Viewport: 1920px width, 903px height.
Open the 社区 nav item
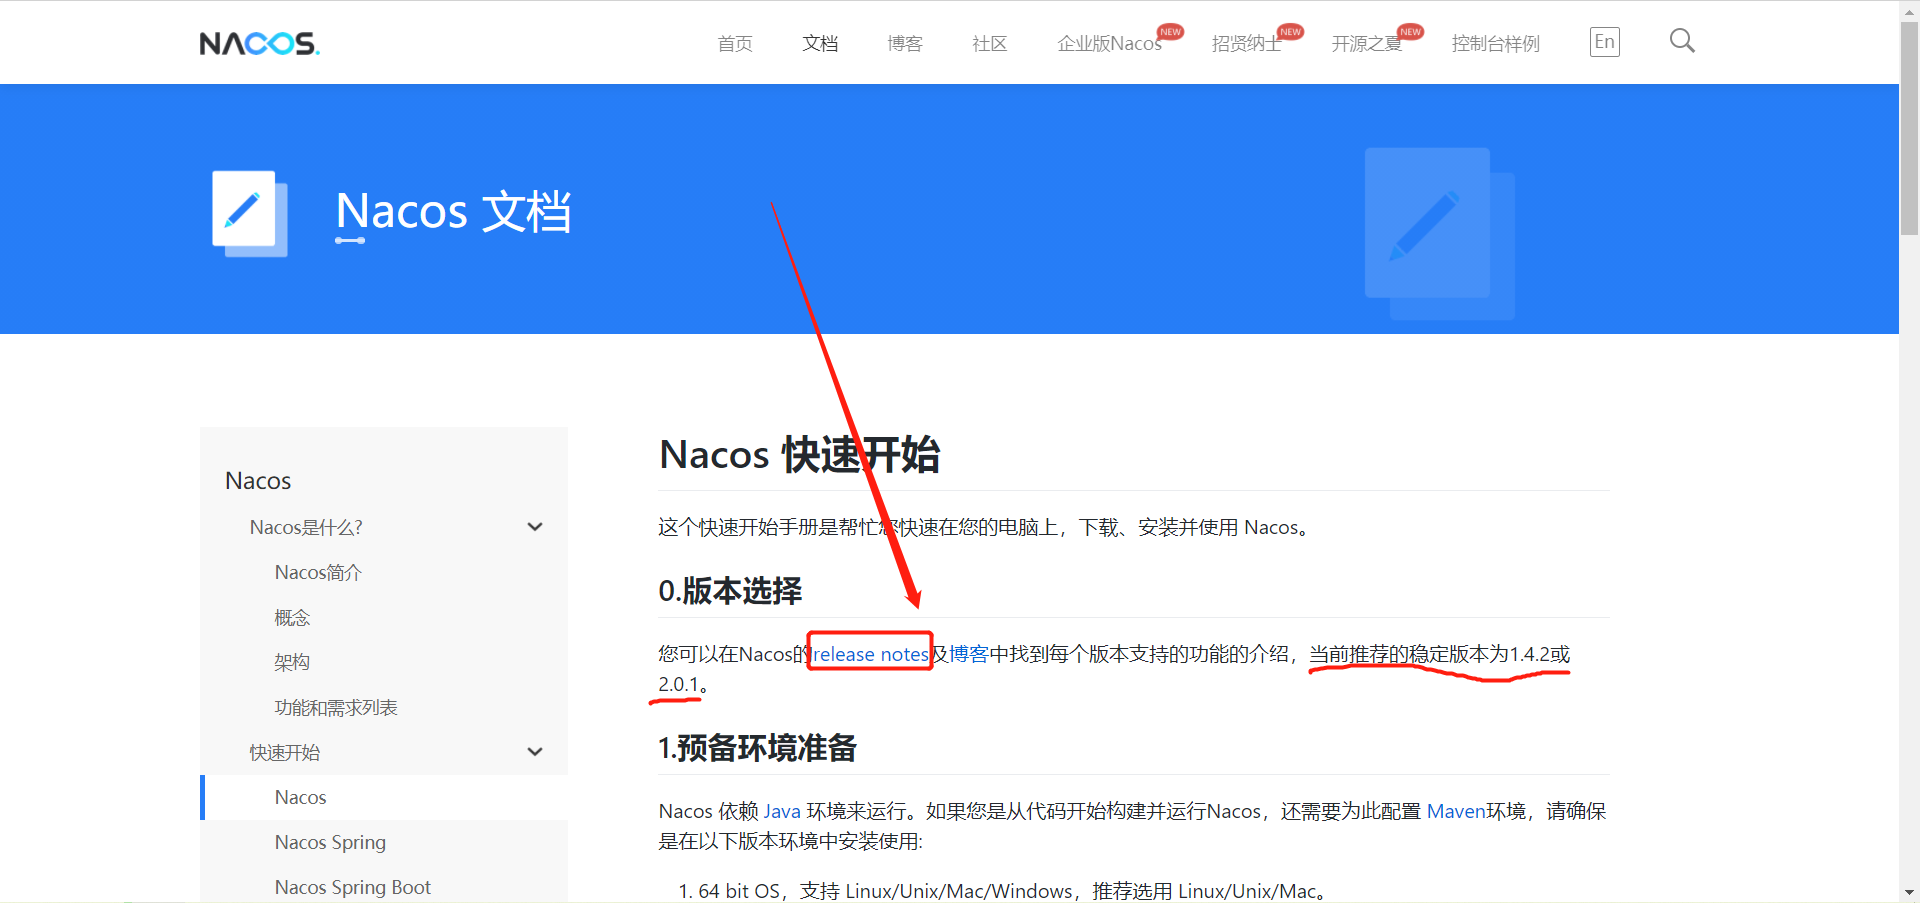pos(990,44)
